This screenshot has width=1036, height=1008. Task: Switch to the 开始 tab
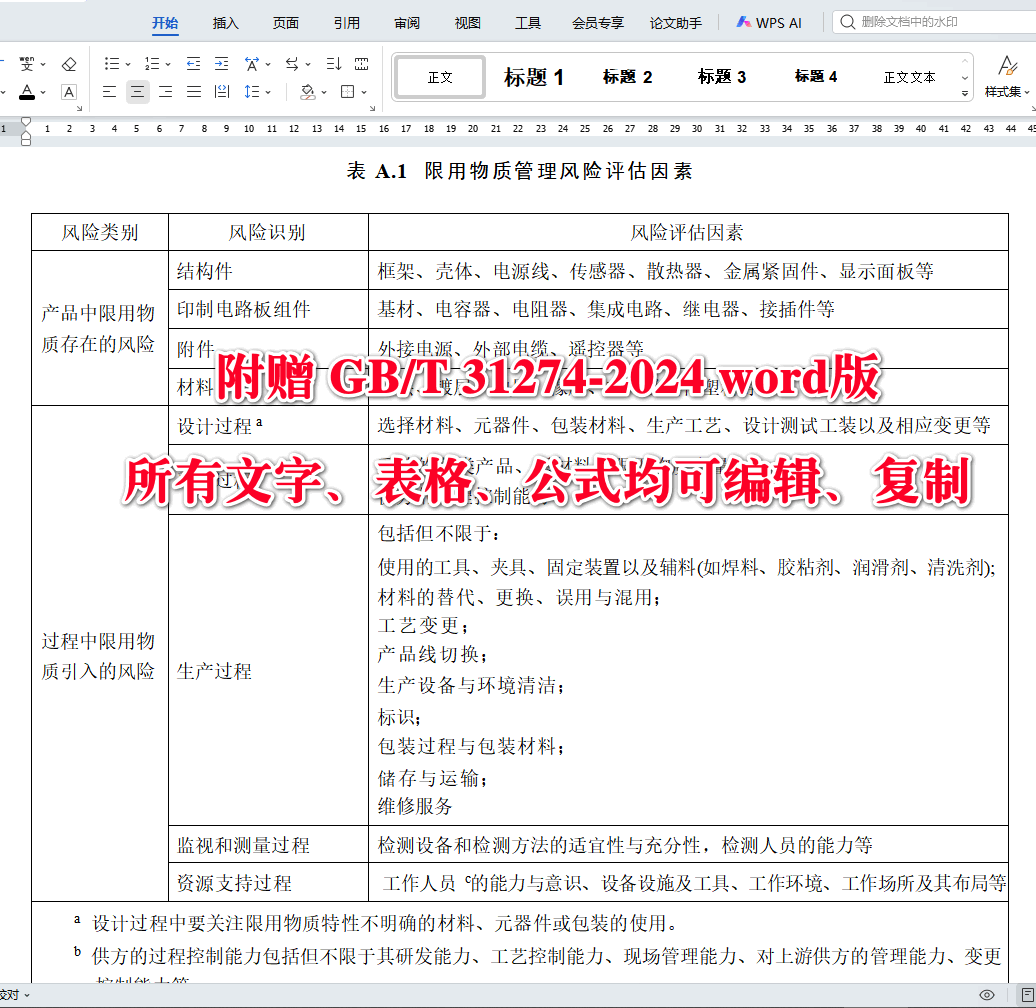point(165,23)
